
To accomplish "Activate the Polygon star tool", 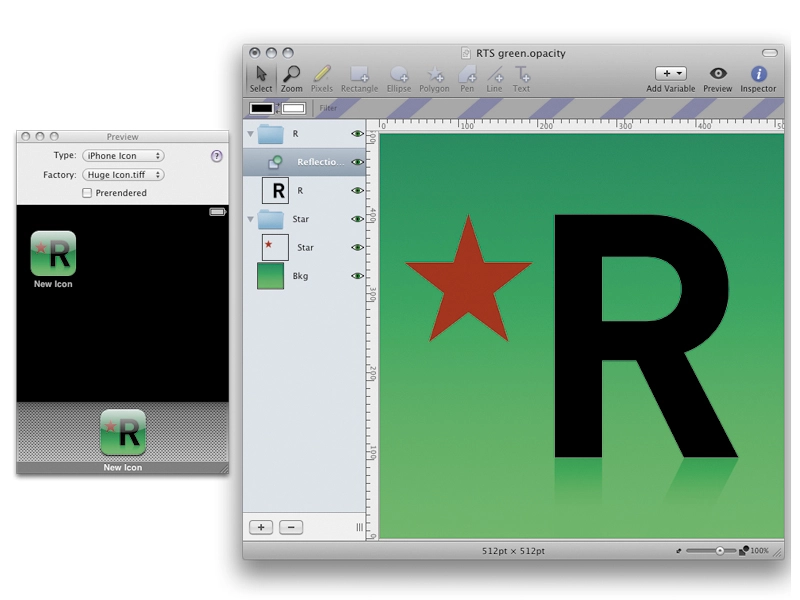I will click(x=434, y=79).
